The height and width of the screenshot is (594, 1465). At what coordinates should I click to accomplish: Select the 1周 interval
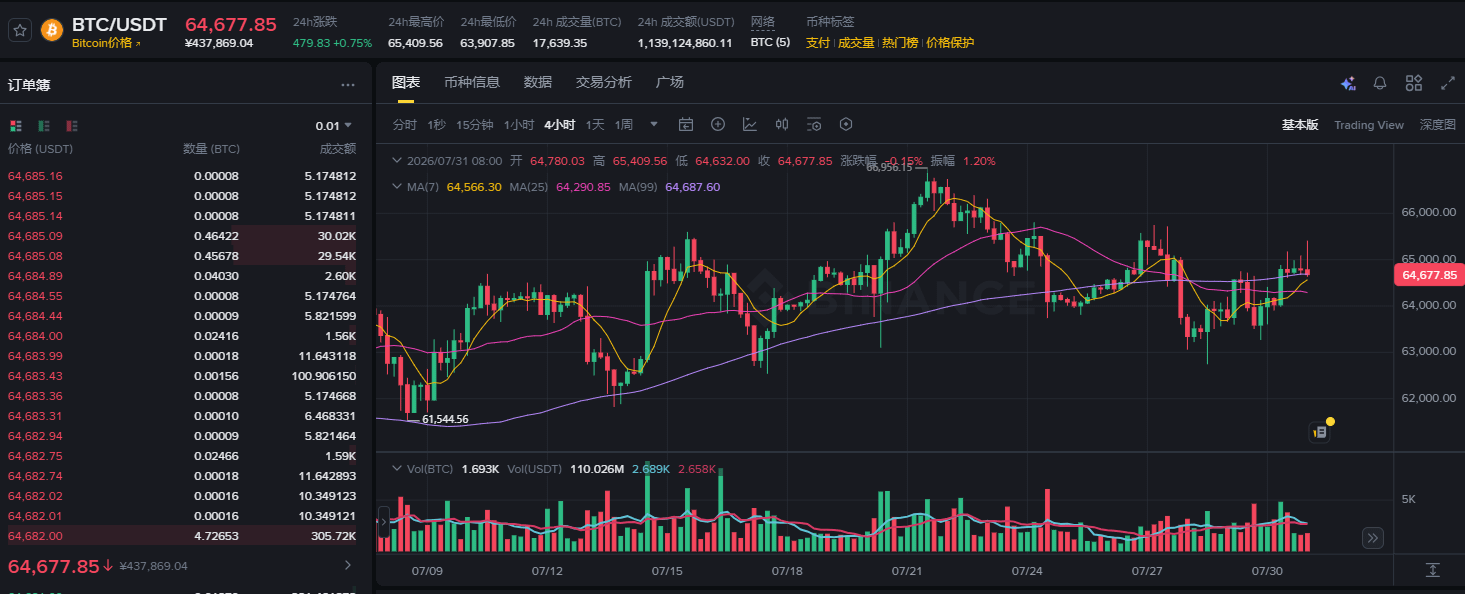tap(624, 125)
